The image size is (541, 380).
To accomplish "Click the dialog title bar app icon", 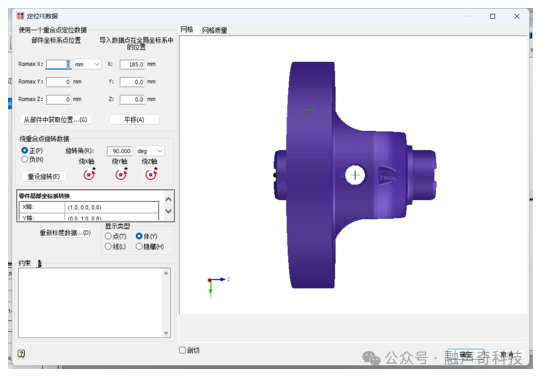I will pos(20,16).
